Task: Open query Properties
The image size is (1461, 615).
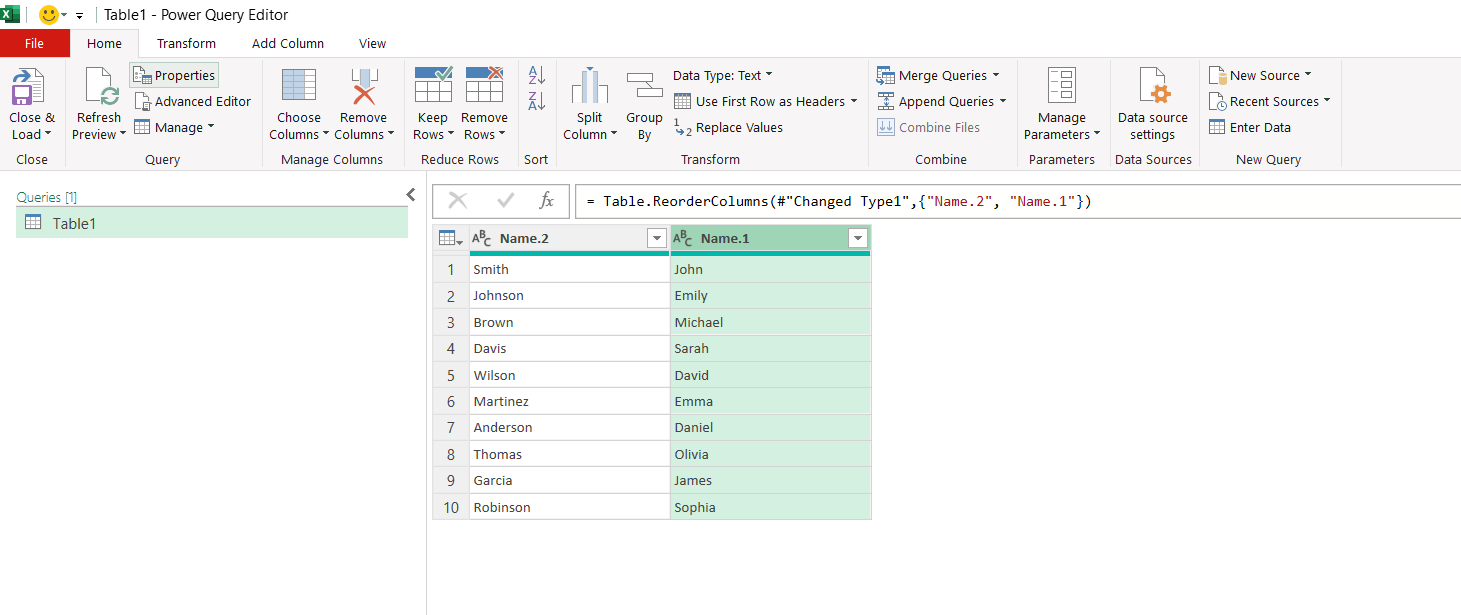Action: click(x=174, y=75)
